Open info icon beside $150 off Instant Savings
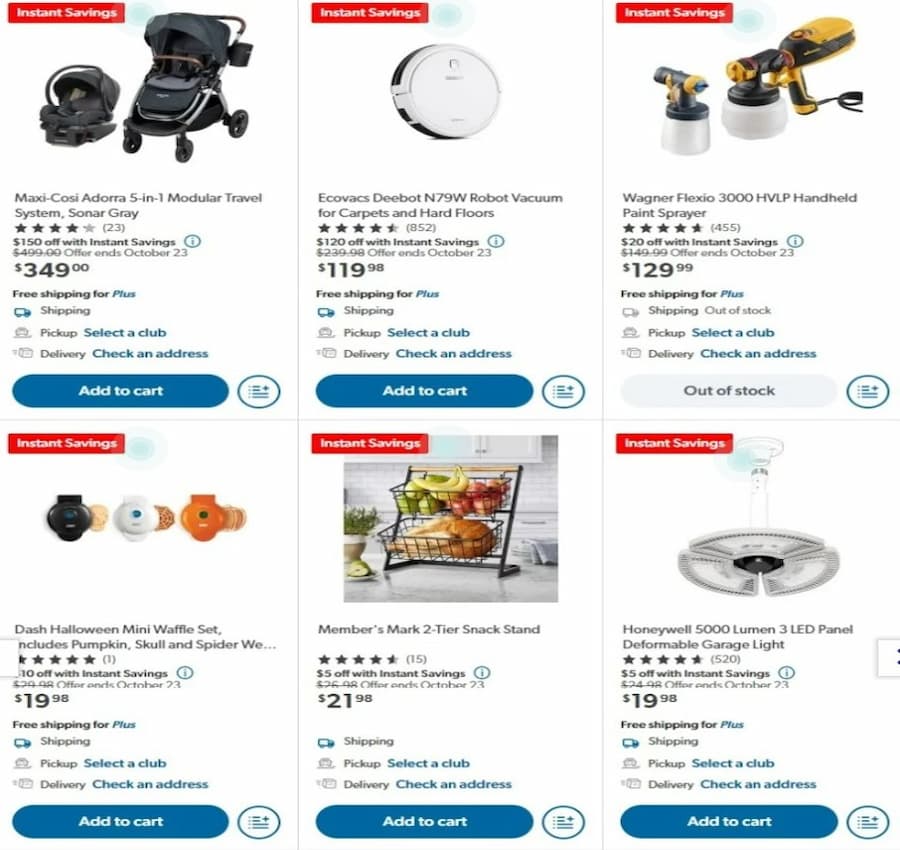The width and height of the screenshot is (900, 850). [192, 241]
